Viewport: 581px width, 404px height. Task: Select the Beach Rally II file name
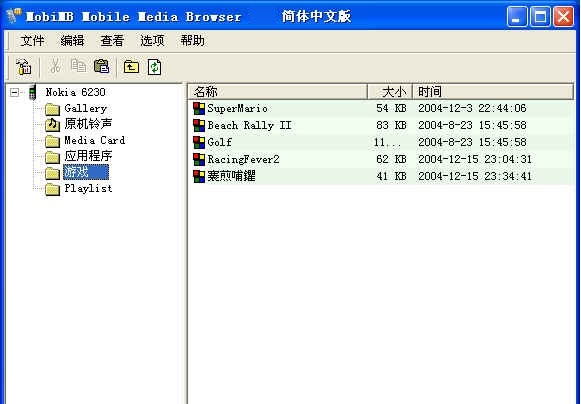pos(249,126)
